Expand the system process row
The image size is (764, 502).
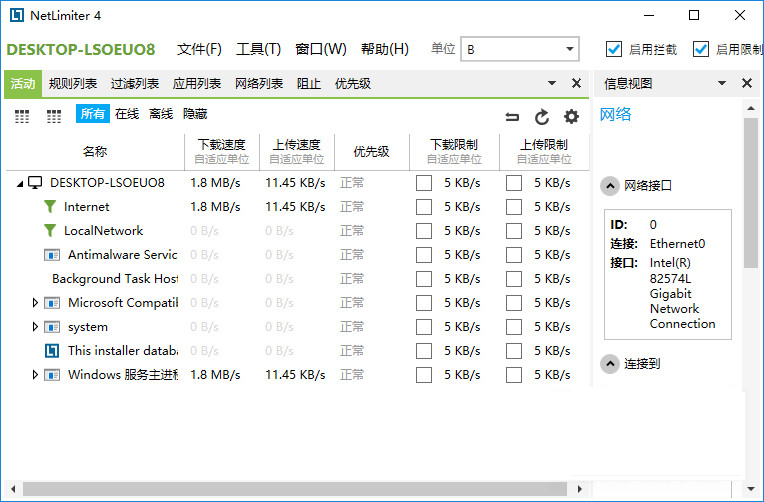[35, 327]
